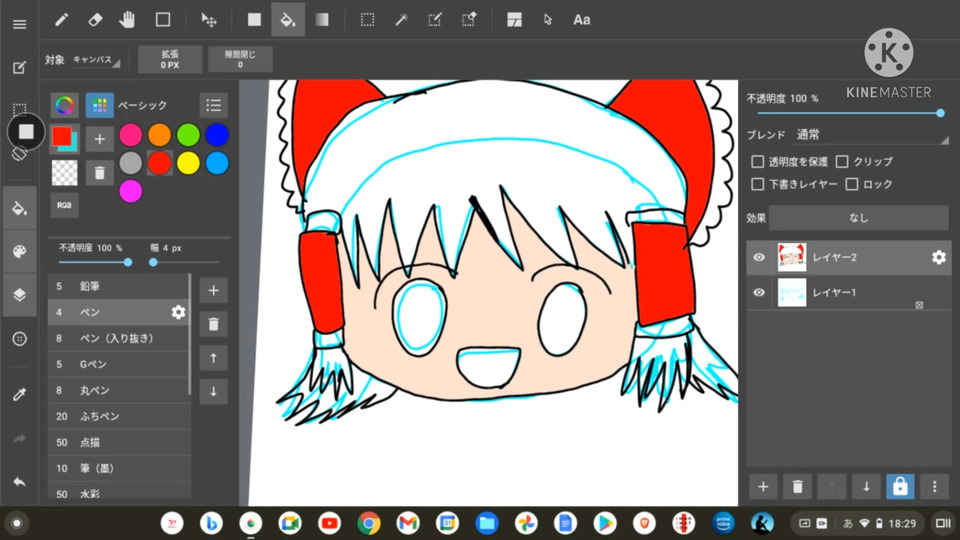Select the ふちペン brush
The image size is (960, 540).
(118, 416)
